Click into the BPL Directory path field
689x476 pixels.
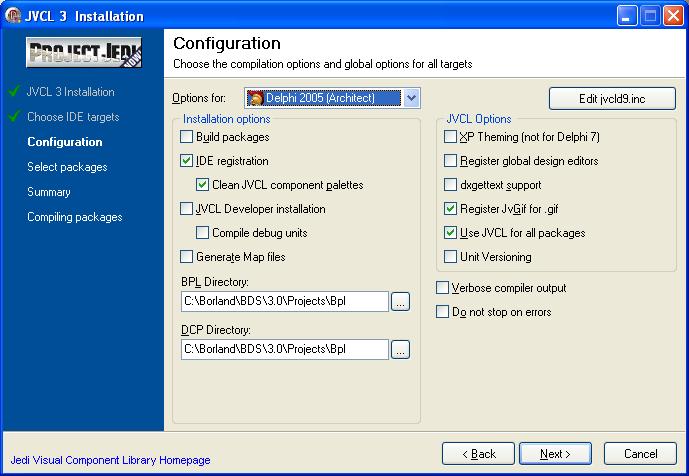click(284, 302)
